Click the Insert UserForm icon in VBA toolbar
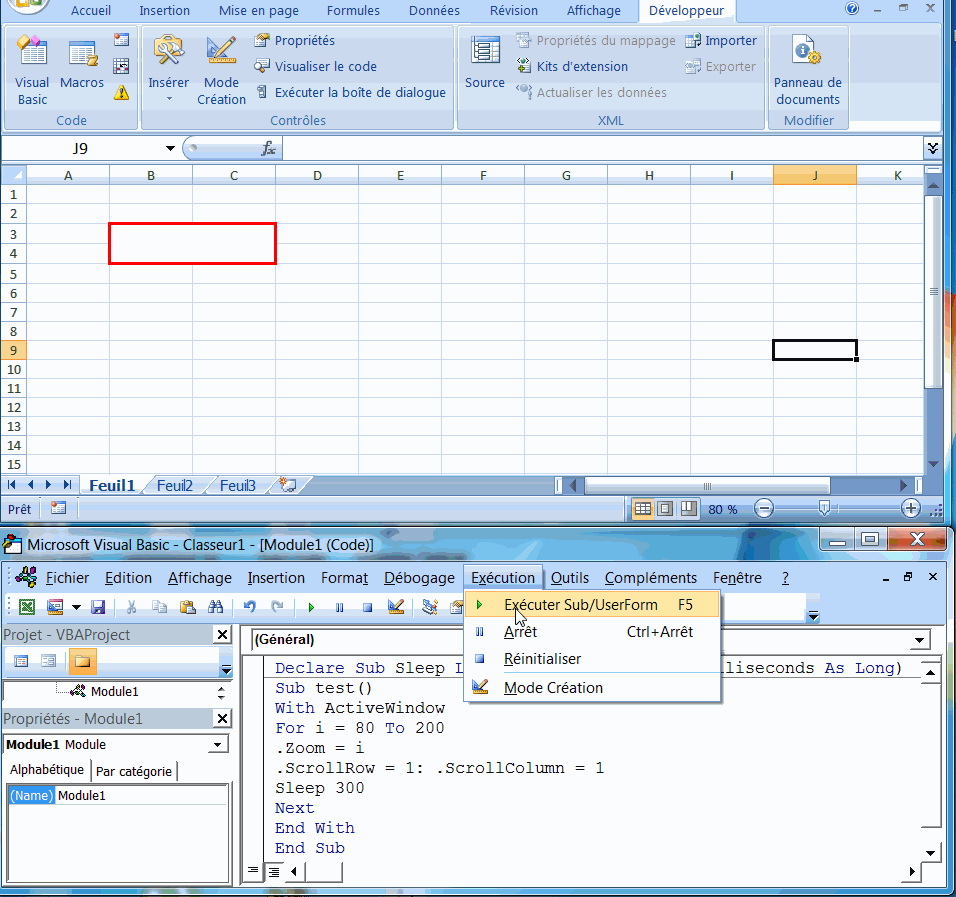Image resolution: width=956 pixels, height=897 pixels. 55,607
